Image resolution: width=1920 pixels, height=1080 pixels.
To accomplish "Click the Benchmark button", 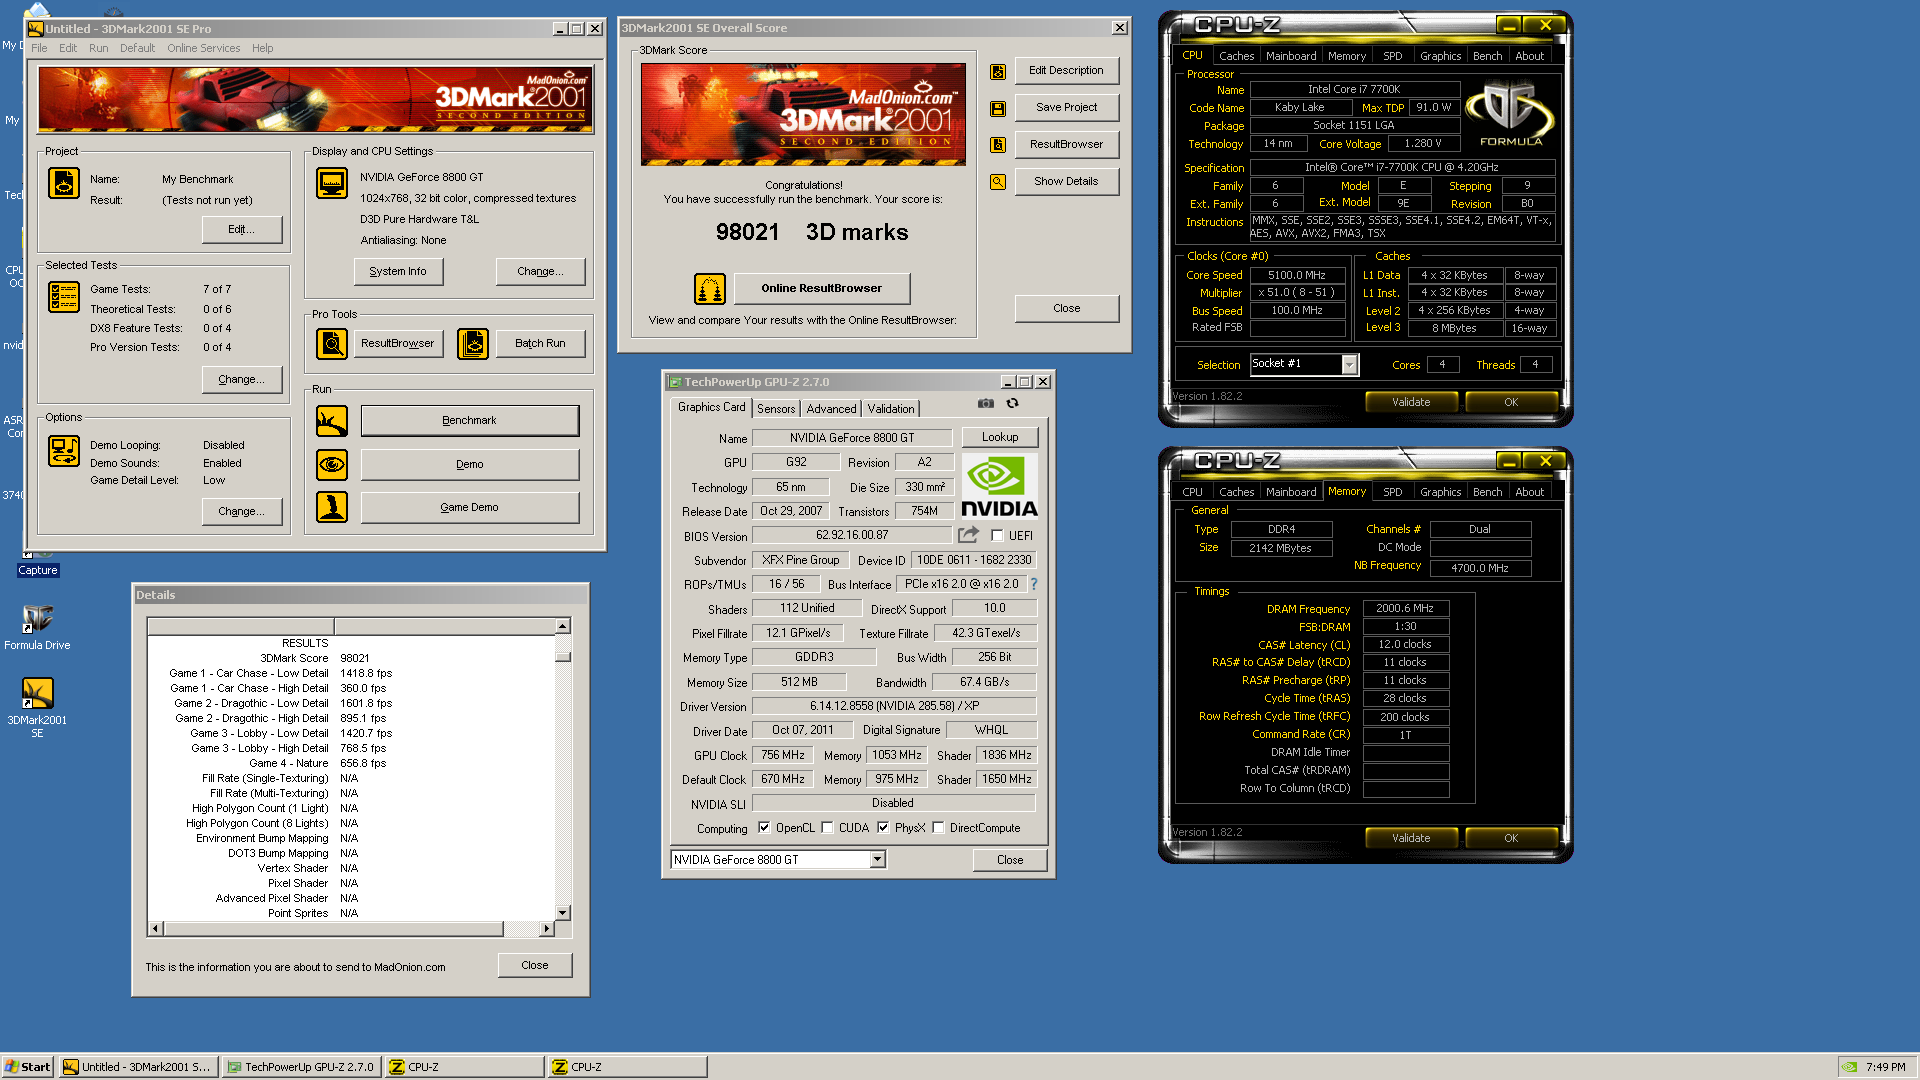I will [x=469, y=421].
